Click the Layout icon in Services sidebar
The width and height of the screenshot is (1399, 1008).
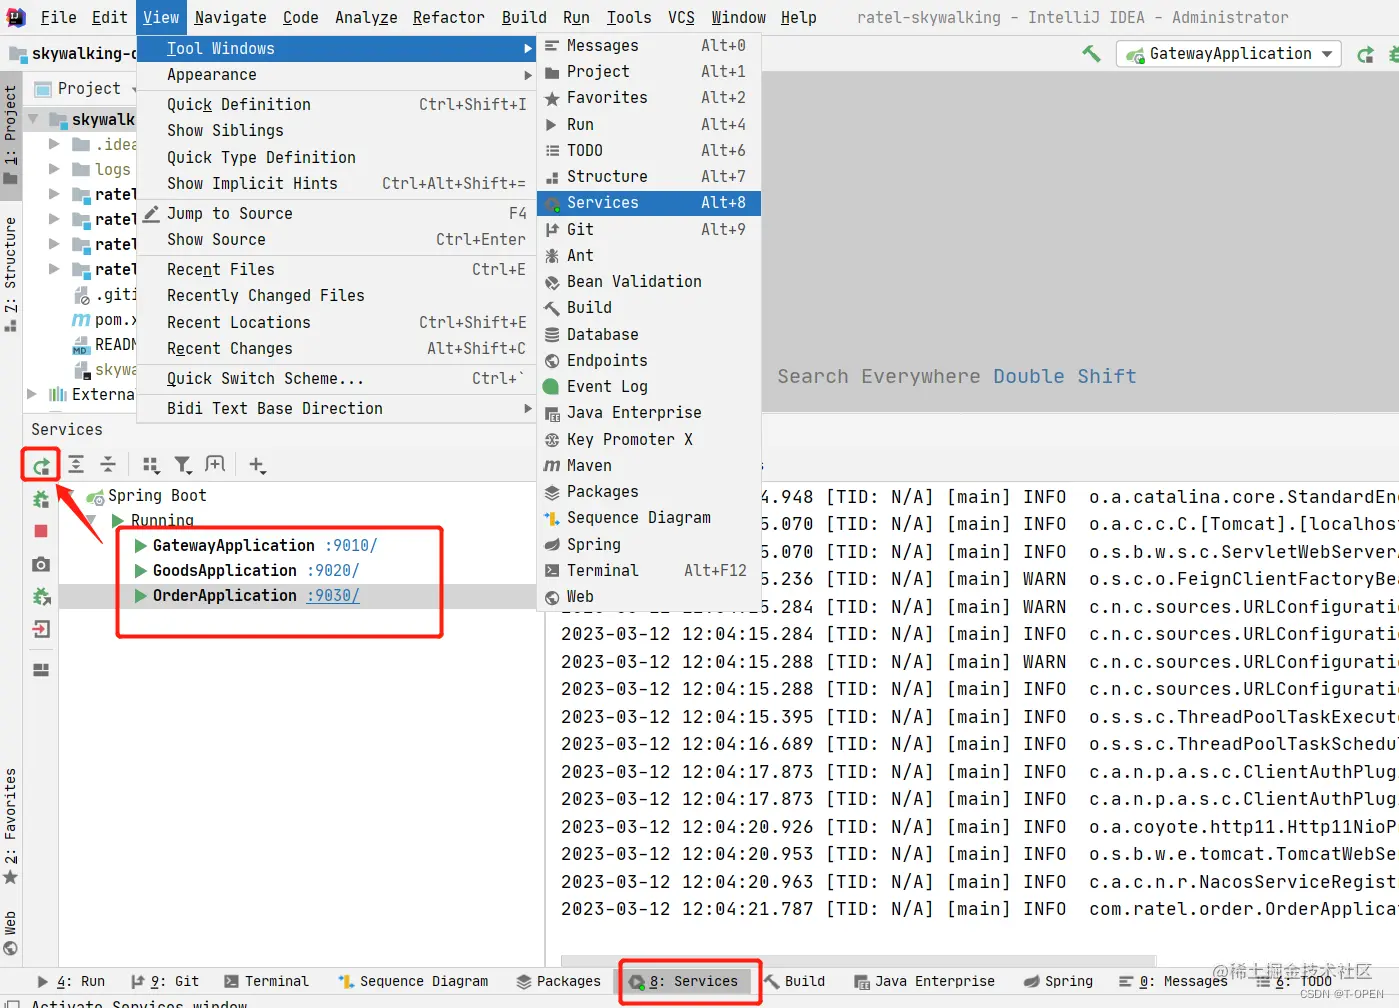tap(41, 670)
